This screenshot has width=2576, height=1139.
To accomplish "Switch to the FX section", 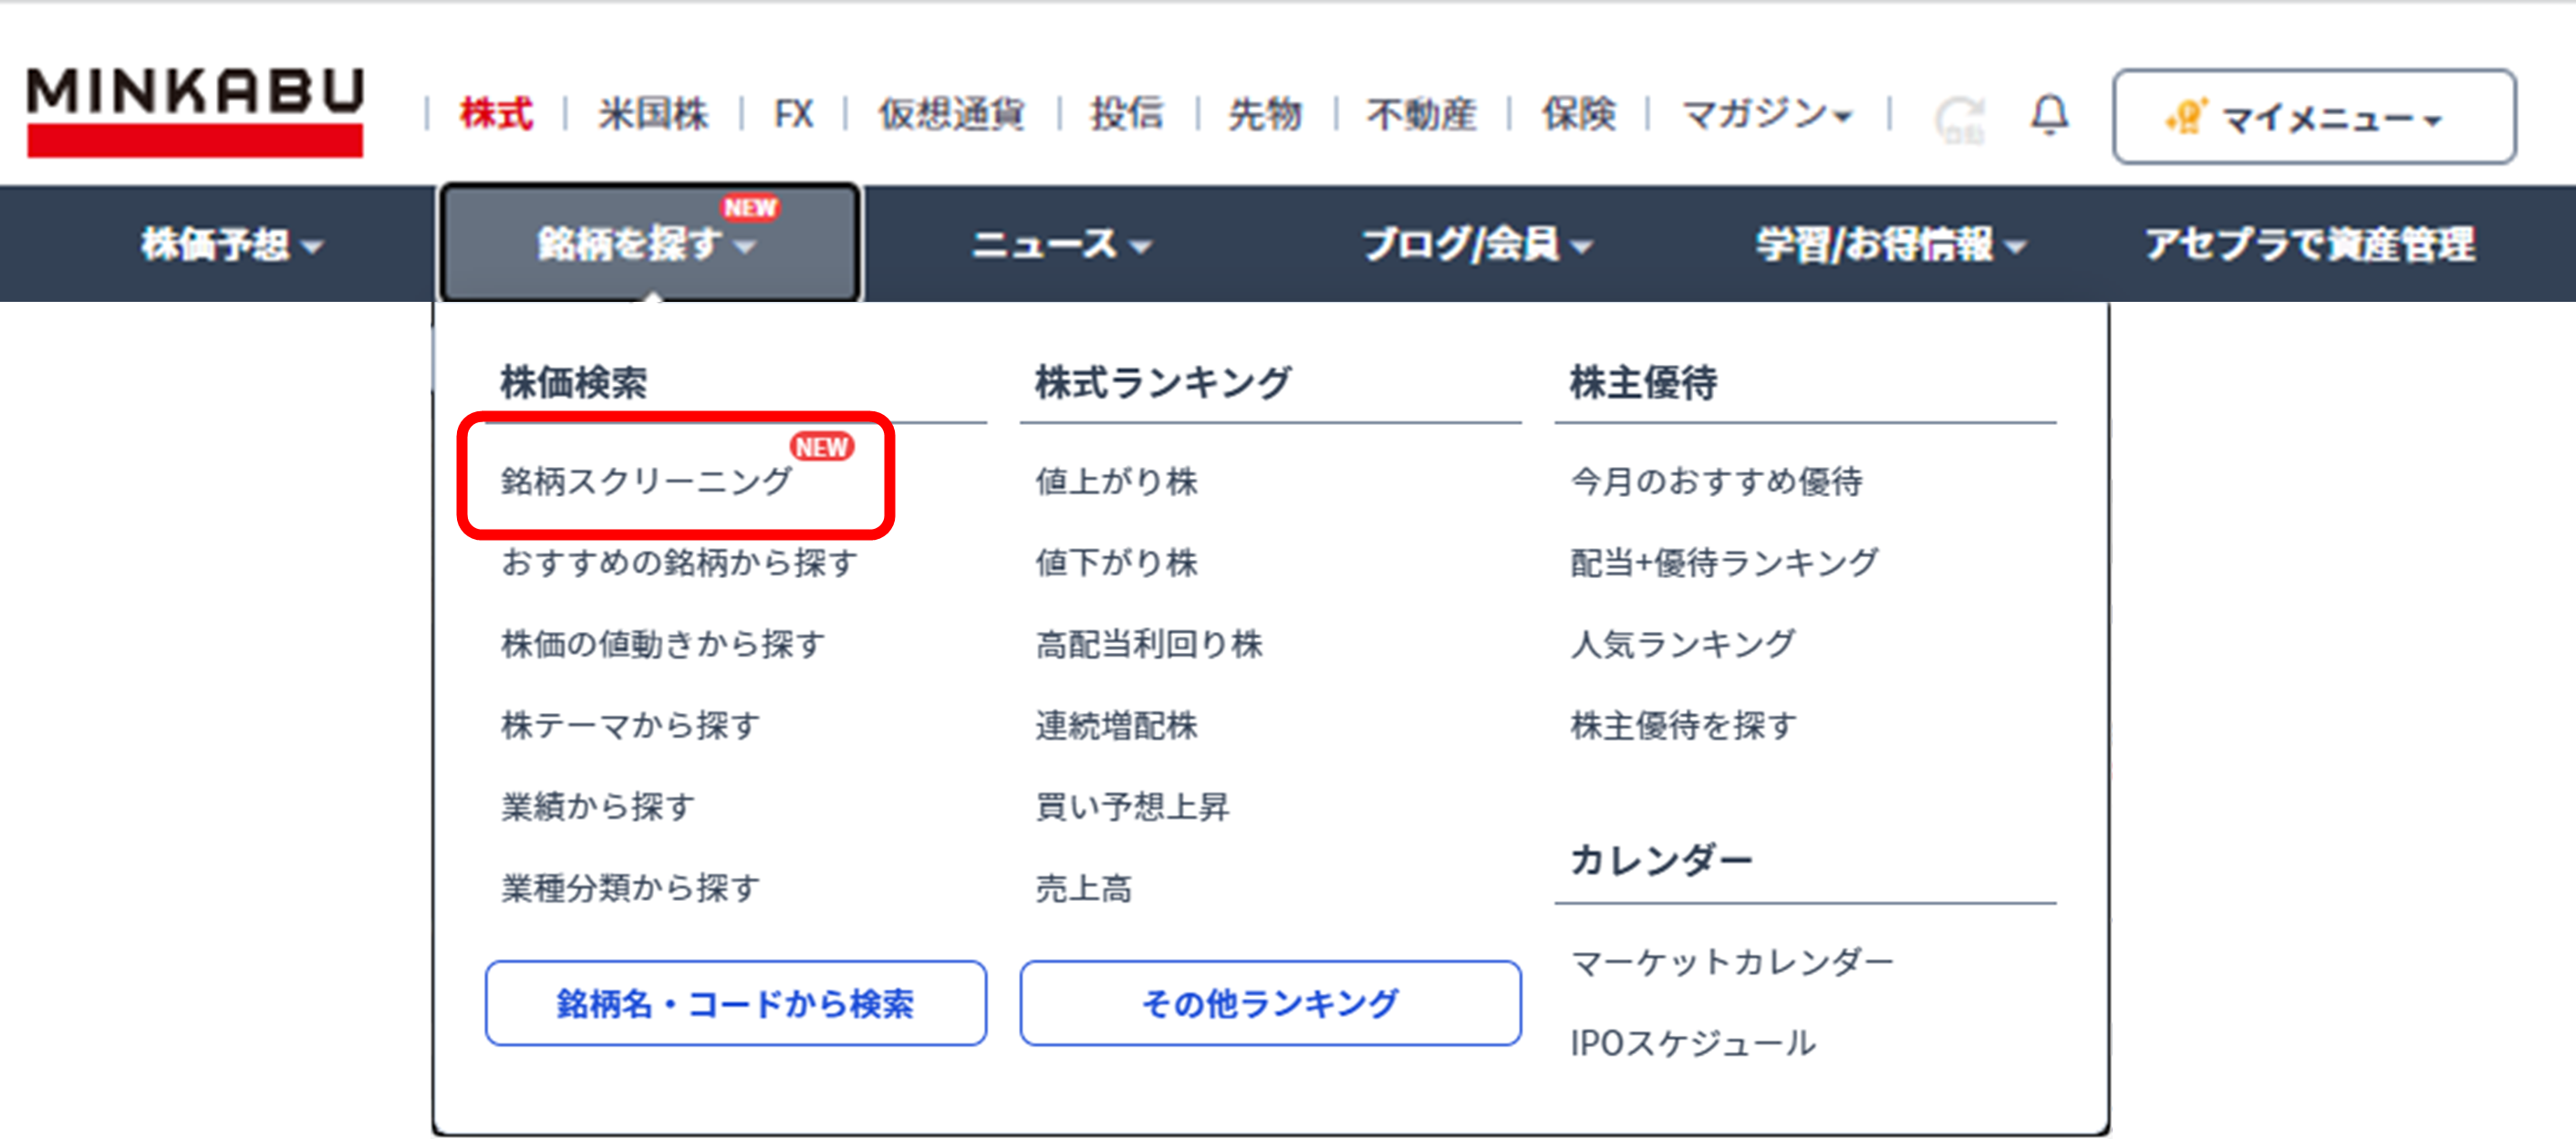I will (x=793, y=114).
